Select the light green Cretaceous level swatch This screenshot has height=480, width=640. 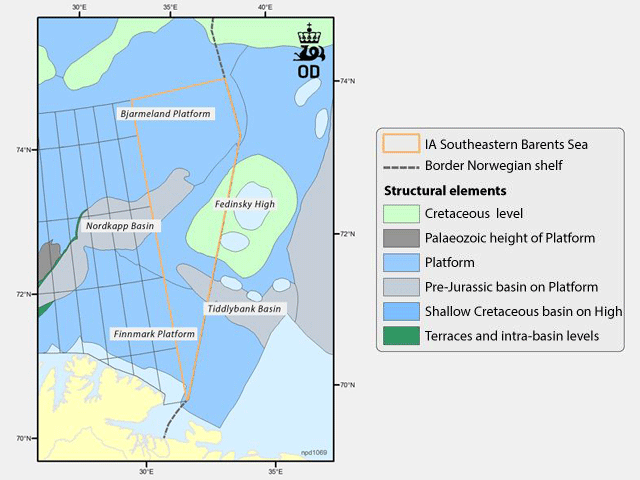pos(402,212)
